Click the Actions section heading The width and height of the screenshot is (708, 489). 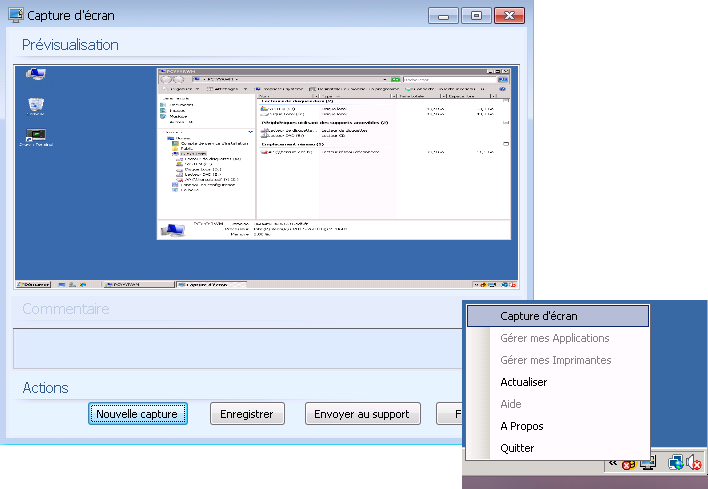(x=46, y=388)
